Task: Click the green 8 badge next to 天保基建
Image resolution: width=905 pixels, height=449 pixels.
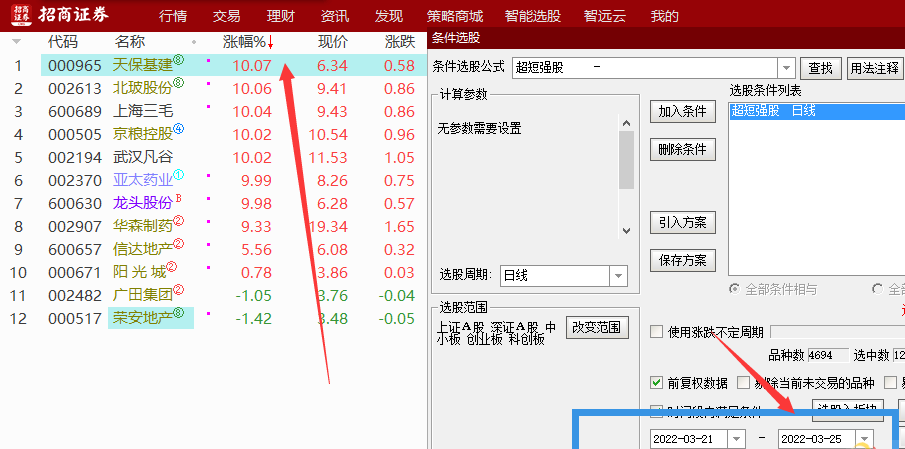Action: click(179, 59)
